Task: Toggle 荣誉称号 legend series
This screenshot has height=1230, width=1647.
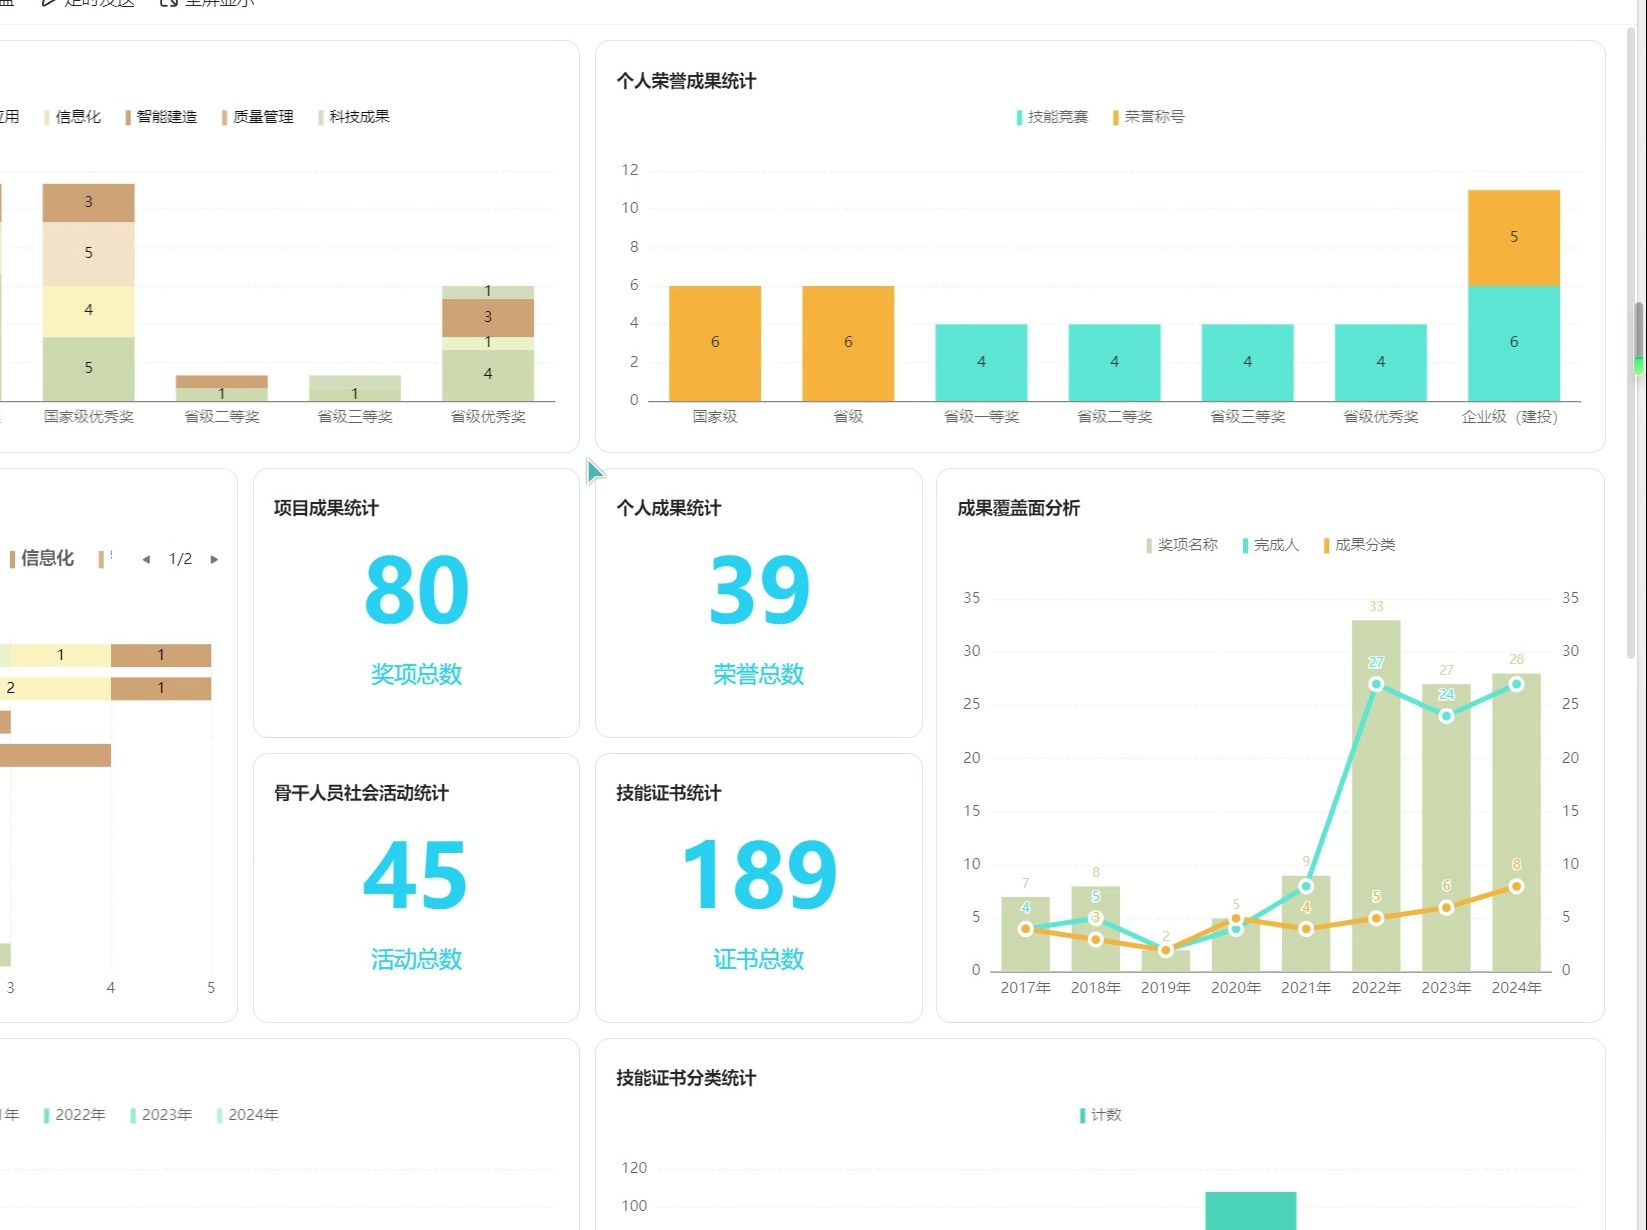Action: click(1149, 117)
